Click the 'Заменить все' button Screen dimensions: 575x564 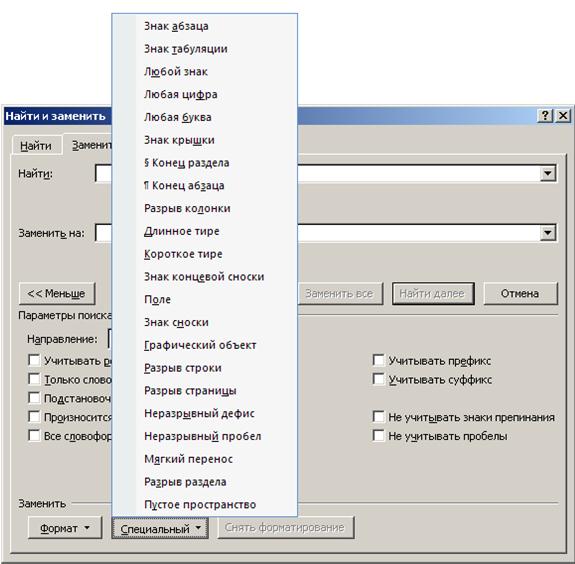[x=340, y=293]
